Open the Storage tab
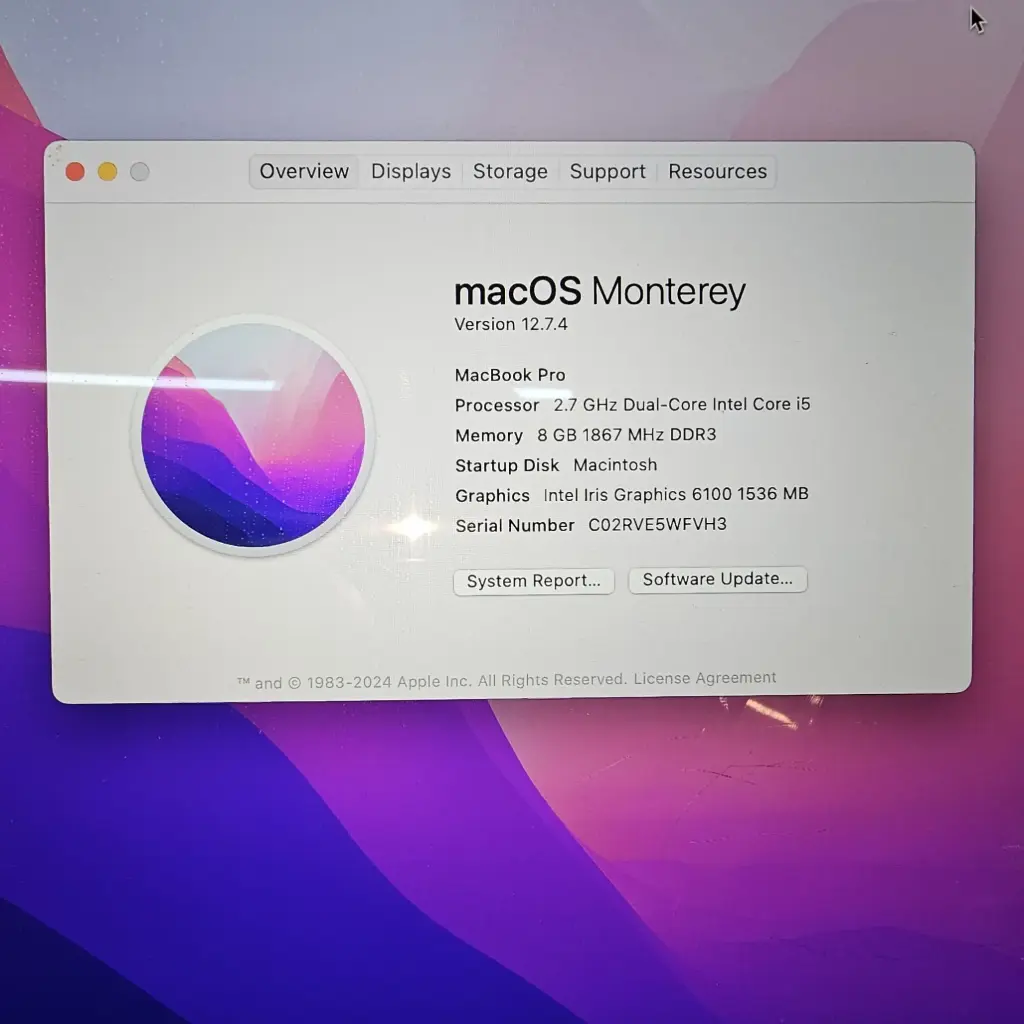 point(510,172)
